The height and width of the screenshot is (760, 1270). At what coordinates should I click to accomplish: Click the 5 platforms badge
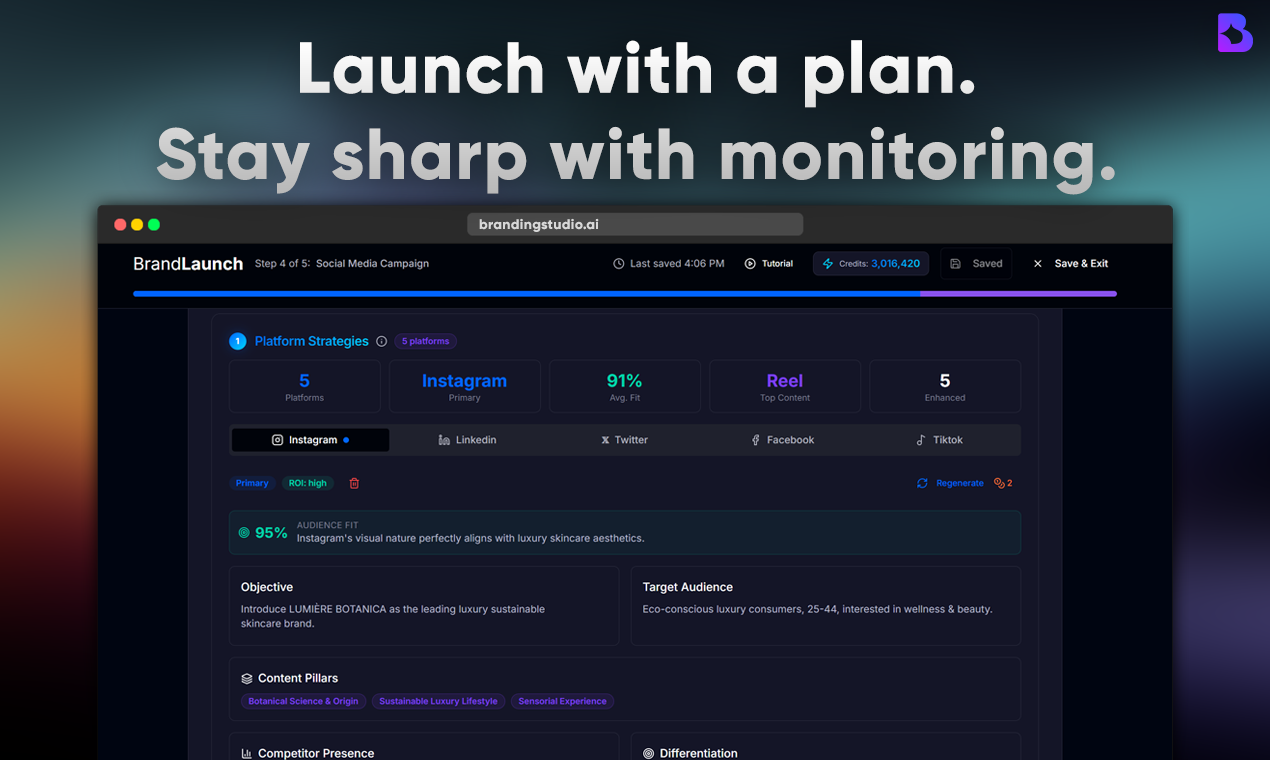coord(425,341)
